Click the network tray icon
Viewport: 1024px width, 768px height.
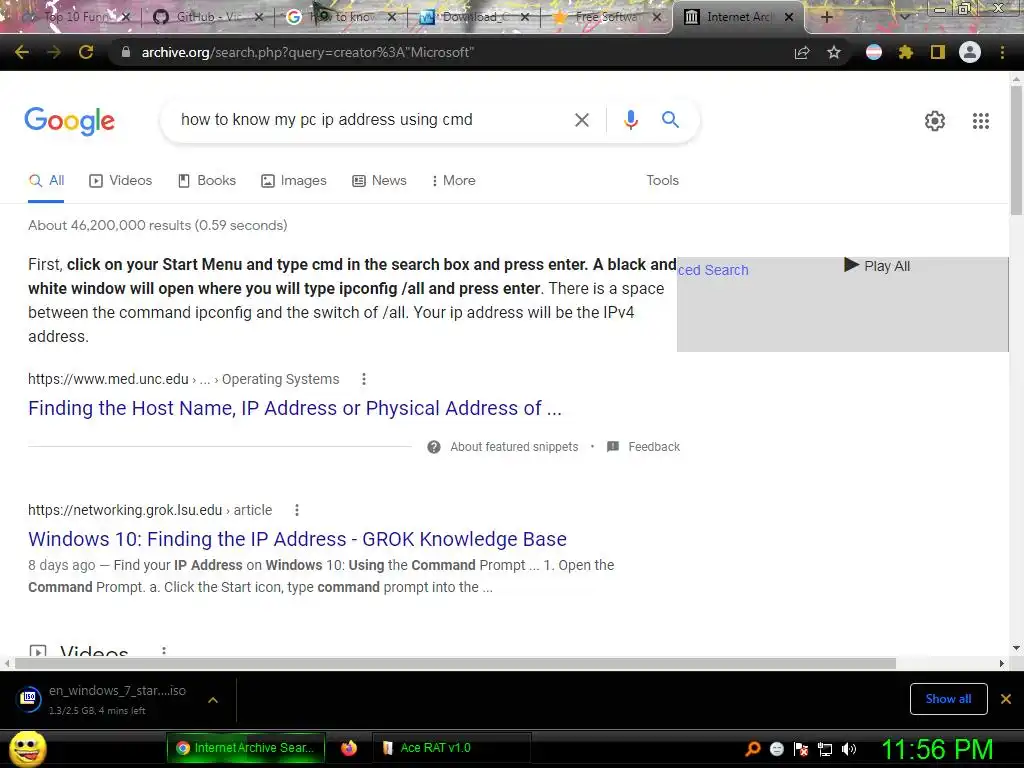tap(825, 749)
